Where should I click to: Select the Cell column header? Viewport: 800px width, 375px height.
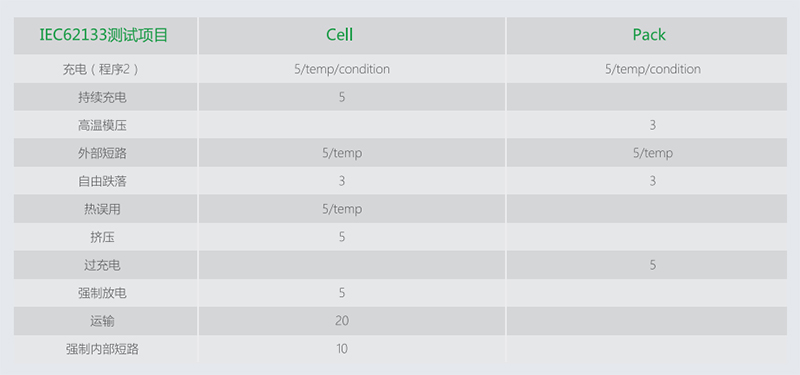pyautogui.click(x=340, y=35)
